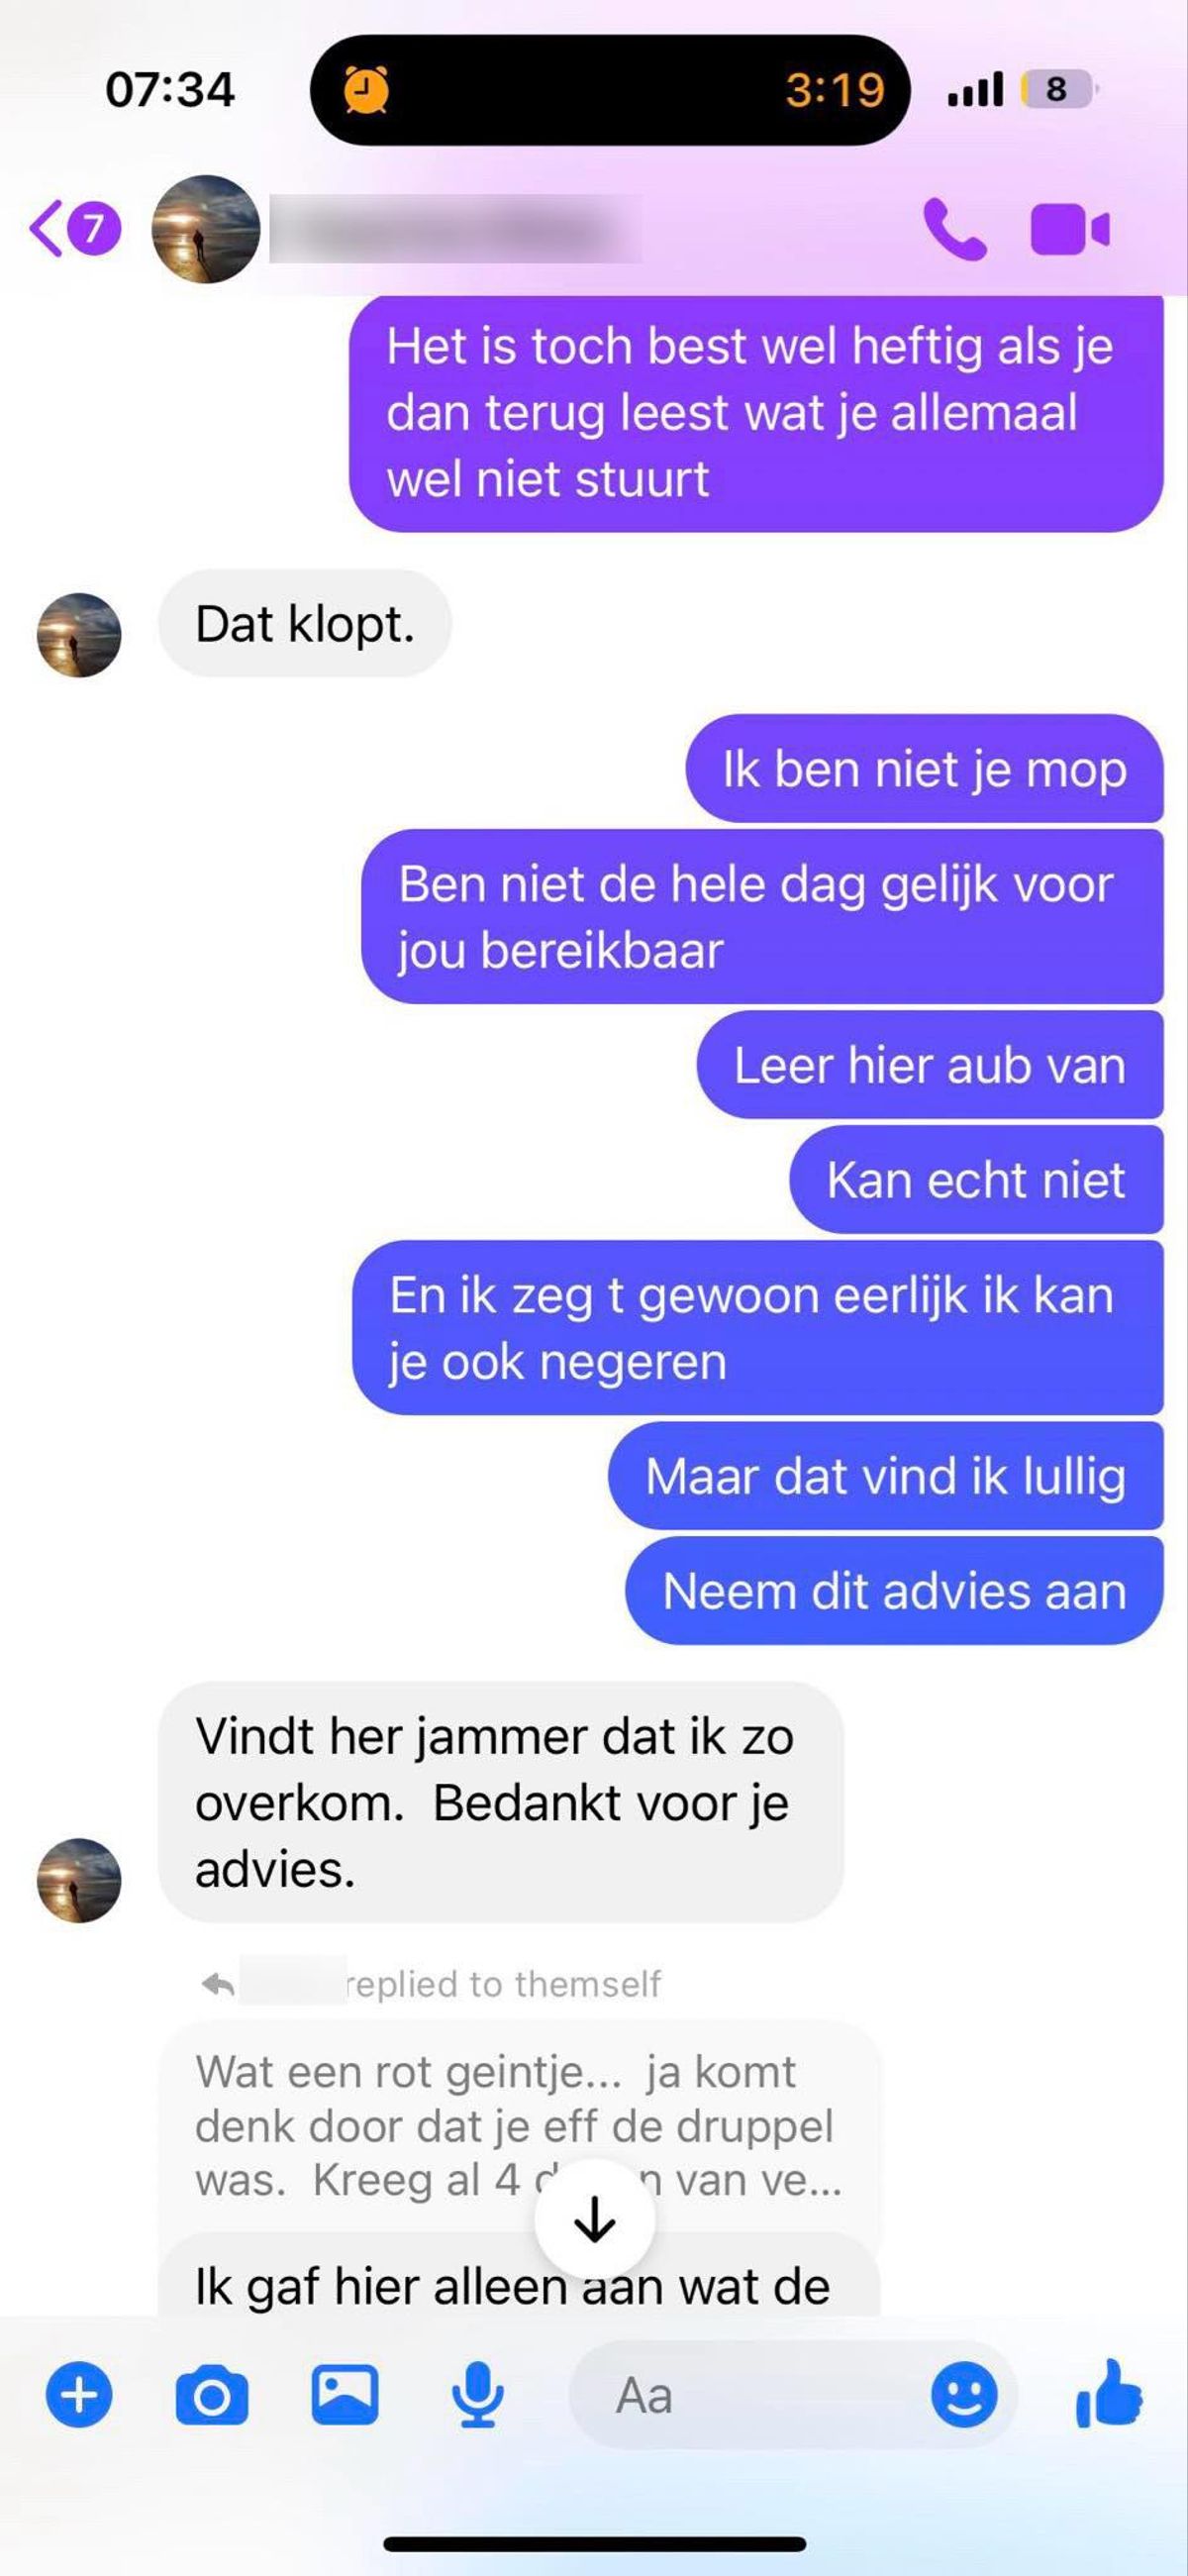Tap the alarm timer pill in the status bar
The height and width of the screenshot is (2576, 1188).
click(x=610, y=90)
